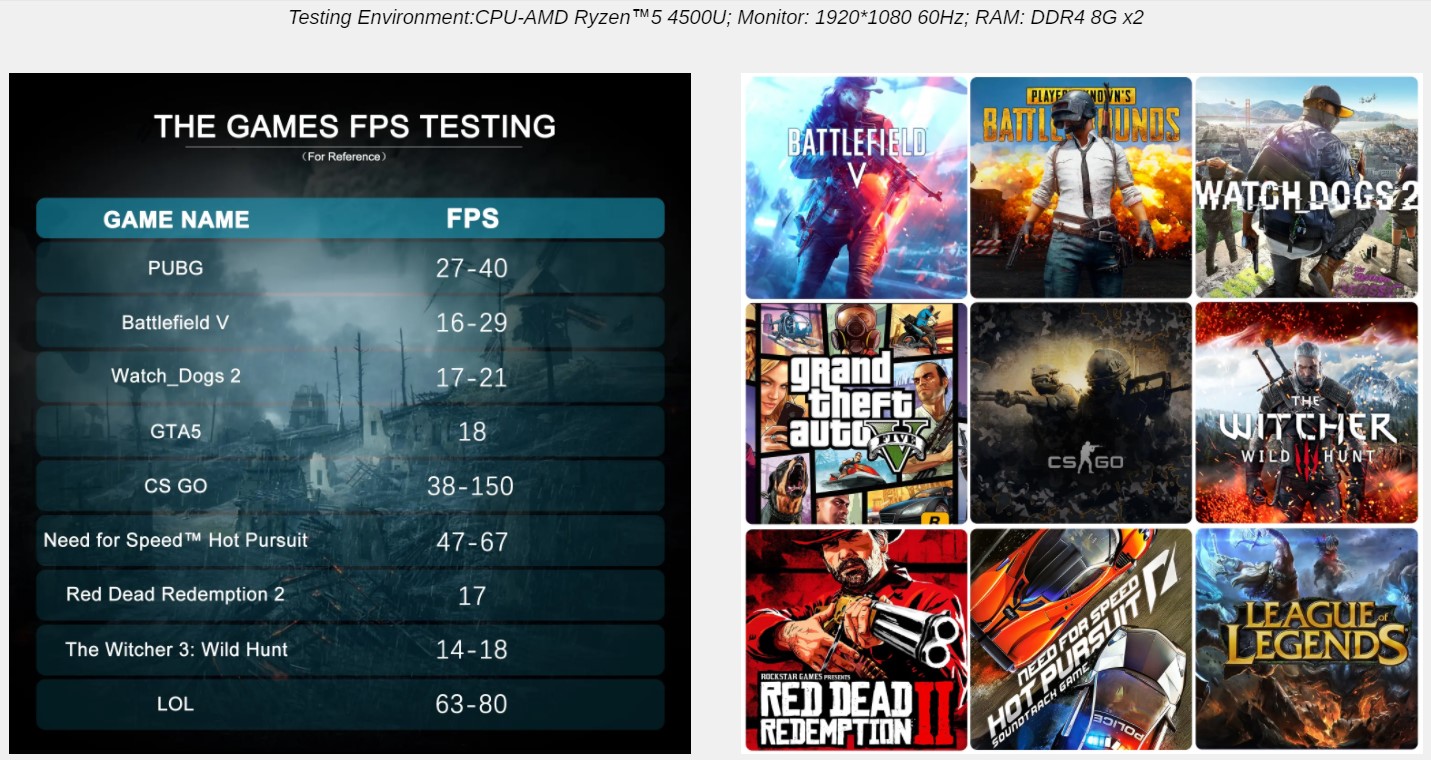
Task: Open the Red Dead Redemption II cover
Action: click(x=856, y=639)
